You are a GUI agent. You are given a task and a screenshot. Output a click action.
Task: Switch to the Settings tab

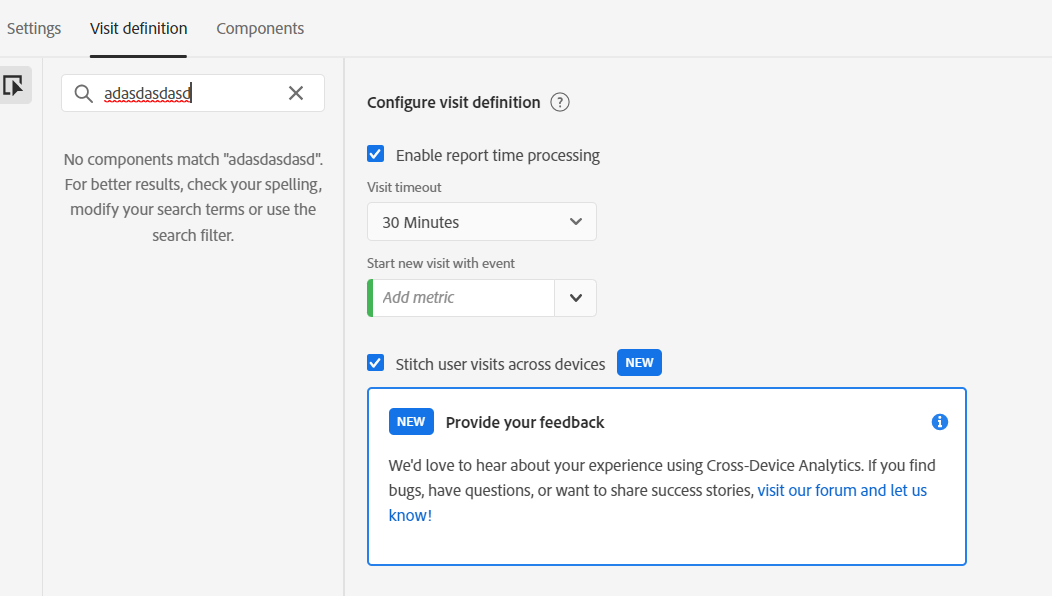point(33,28)
